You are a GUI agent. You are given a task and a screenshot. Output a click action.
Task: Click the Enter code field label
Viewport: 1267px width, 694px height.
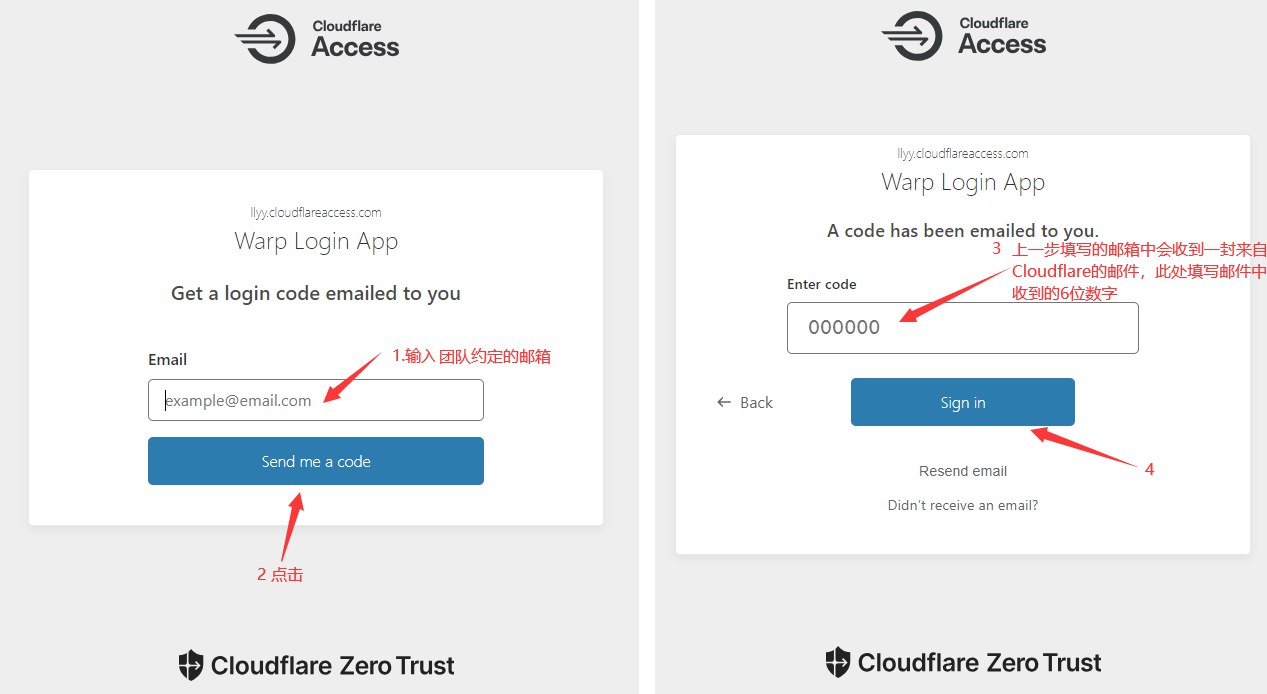coord(821,284)
